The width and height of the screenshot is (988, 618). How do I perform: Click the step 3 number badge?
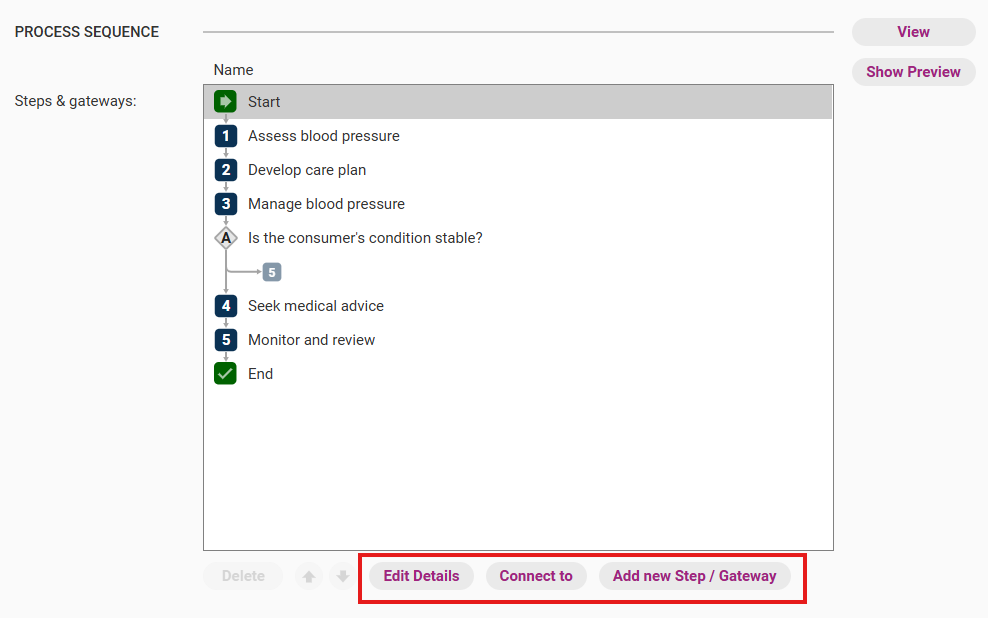click(x=226, y=204)
